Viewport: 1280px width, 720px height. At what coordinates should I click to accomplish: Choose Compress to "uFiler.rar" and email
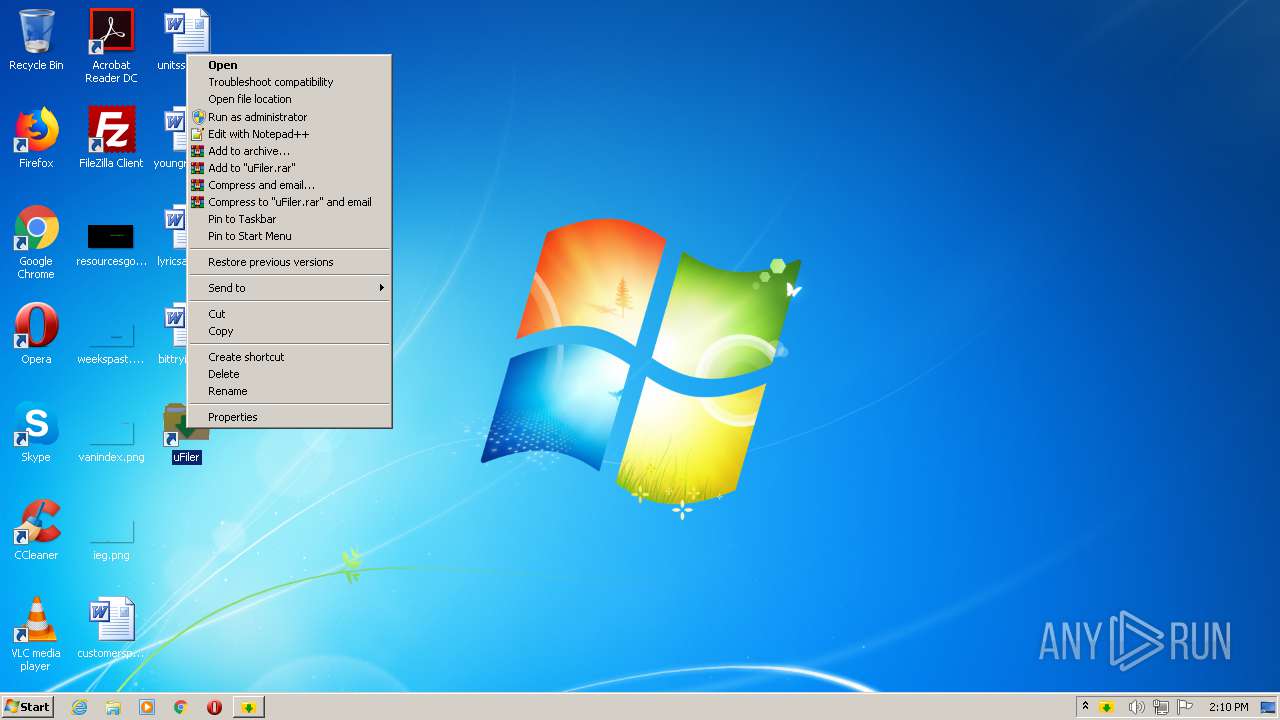[x=290, y=202]
